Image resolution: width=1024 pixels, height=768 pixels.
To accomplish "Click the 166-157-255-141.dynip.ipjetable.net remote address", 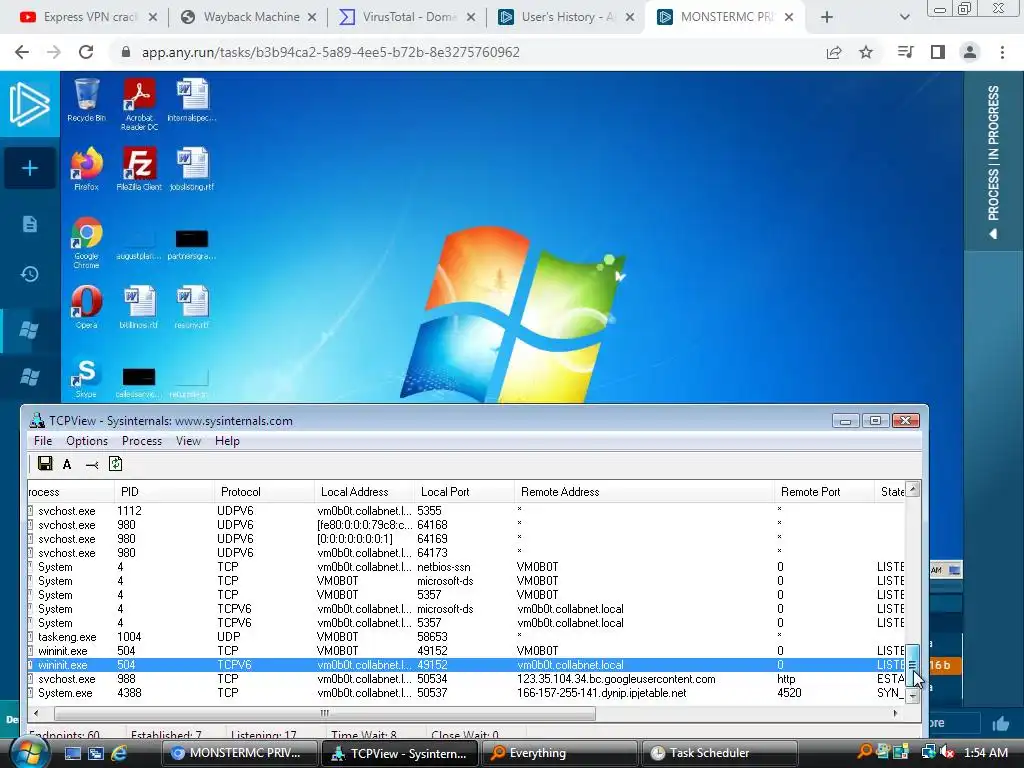I will pos(601,693).
